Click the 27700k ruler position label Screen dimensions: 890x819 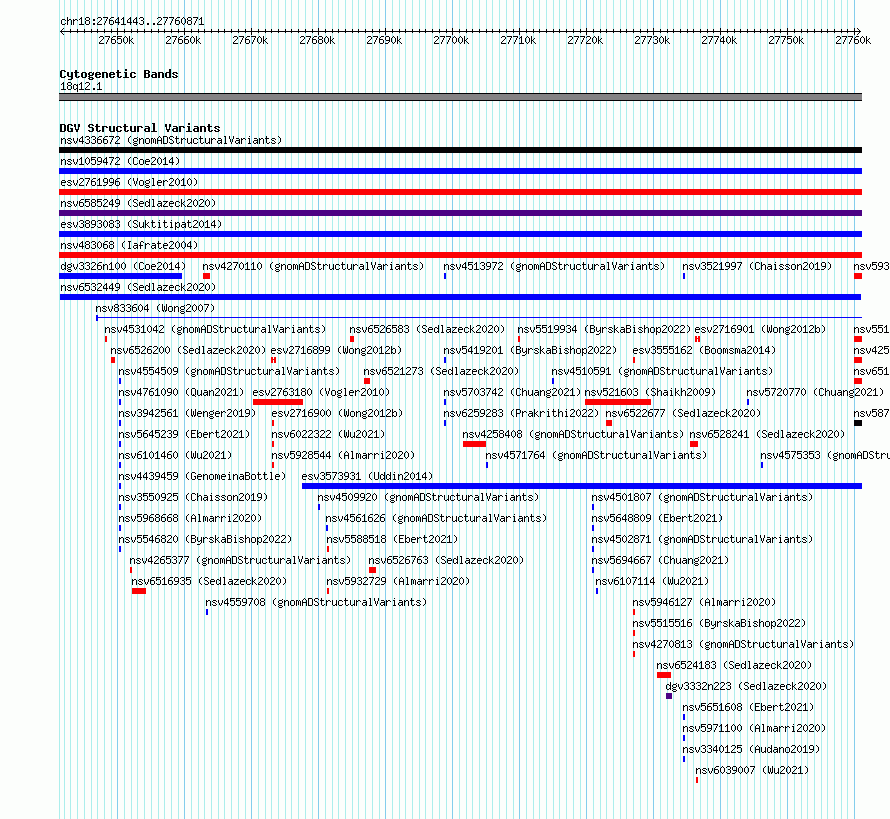click(451, 40)
